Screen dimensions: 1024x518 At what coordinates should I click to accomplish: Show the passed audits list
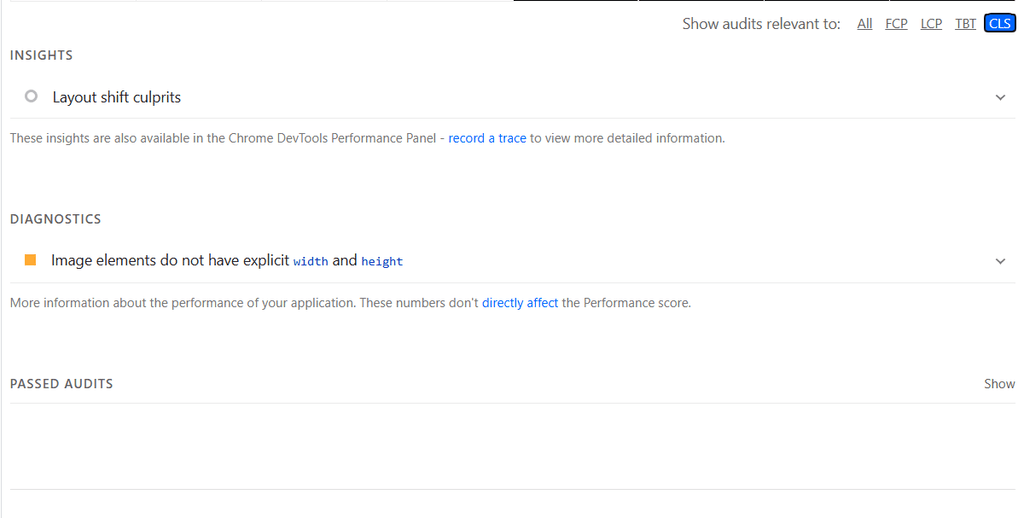pos(999,383)
